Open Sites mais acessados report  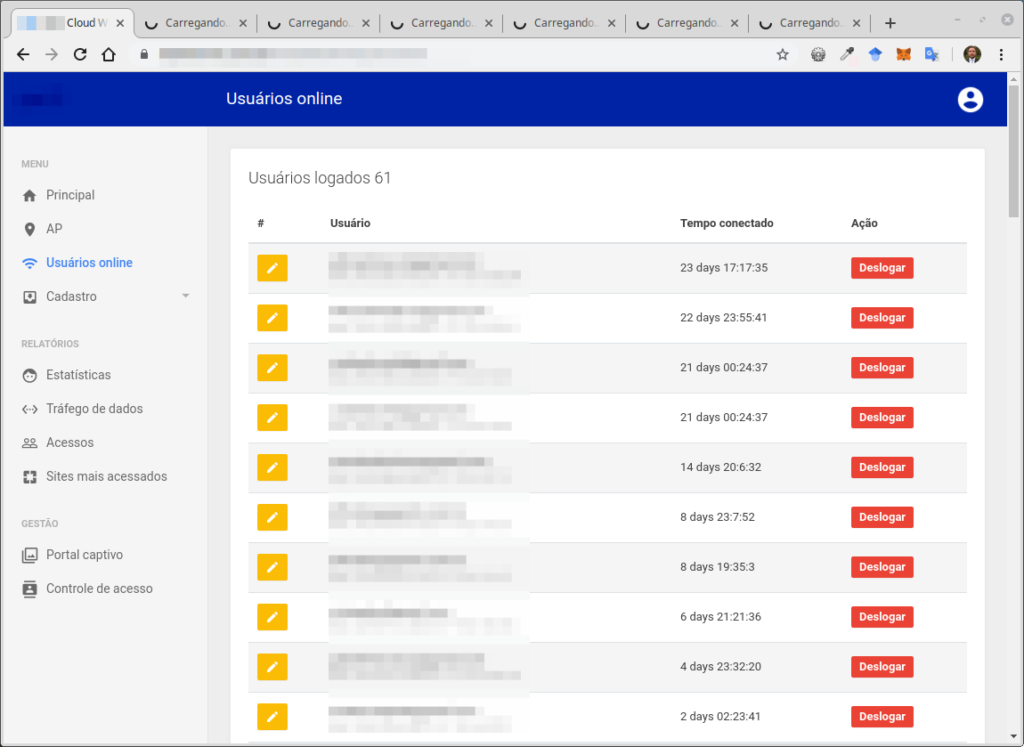tap(106, 477)
